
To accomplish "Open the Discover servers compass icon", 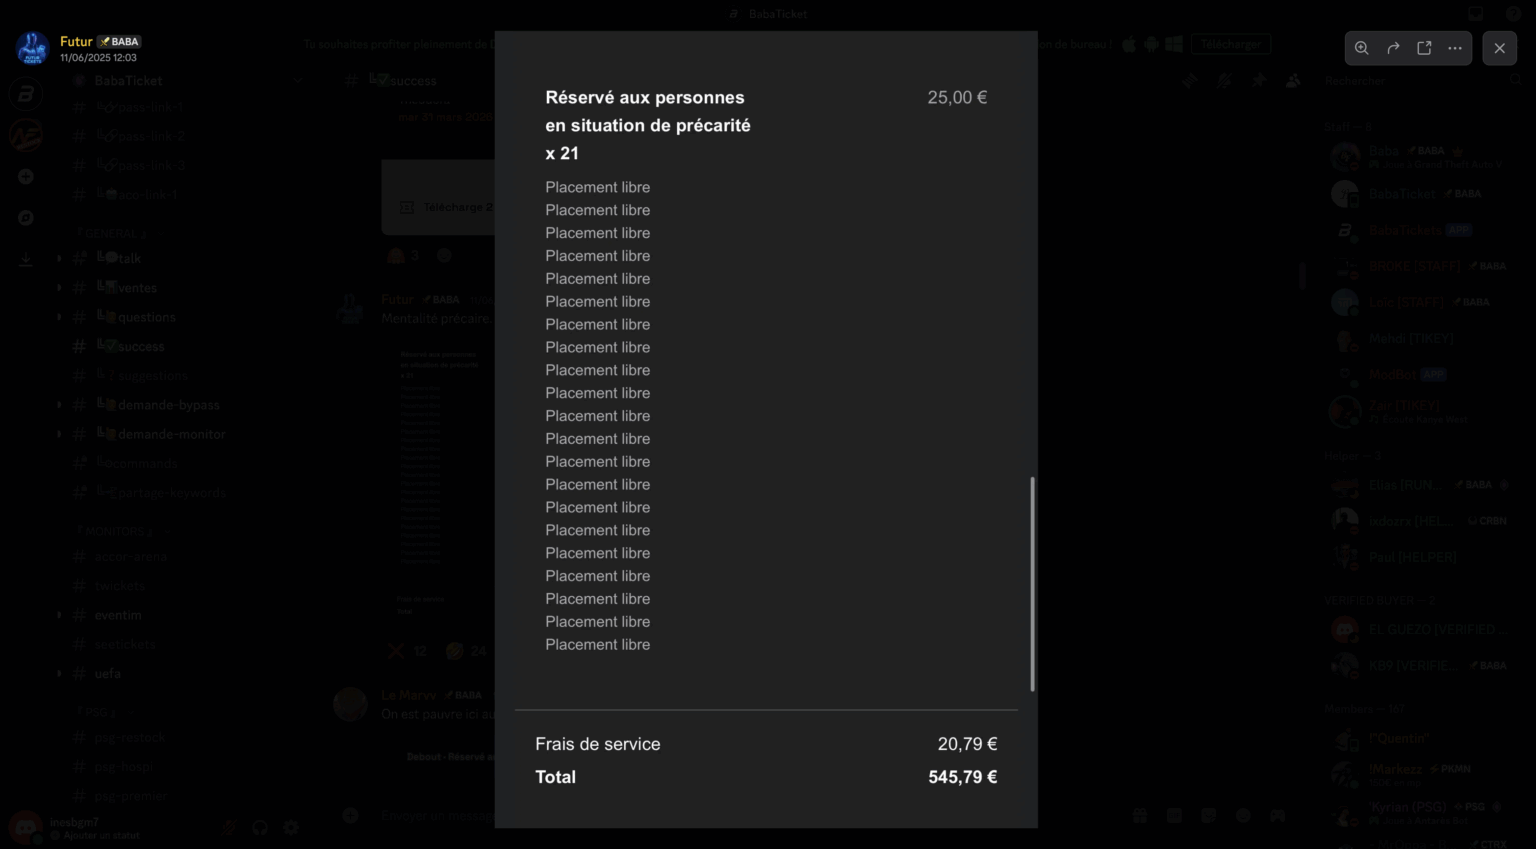I will 26,218.
